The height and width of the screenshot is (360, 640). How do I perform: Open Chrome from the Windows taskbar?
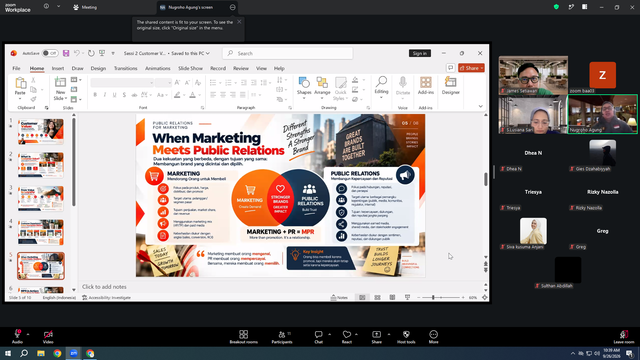57,353
